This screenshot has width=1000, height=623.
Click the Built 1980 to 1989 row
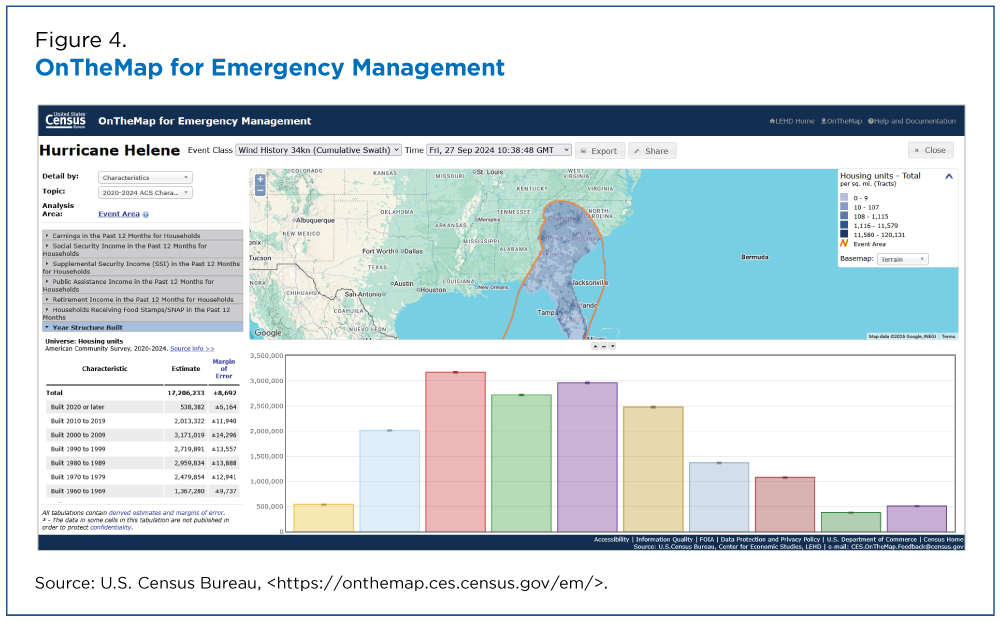click(142, 463)
